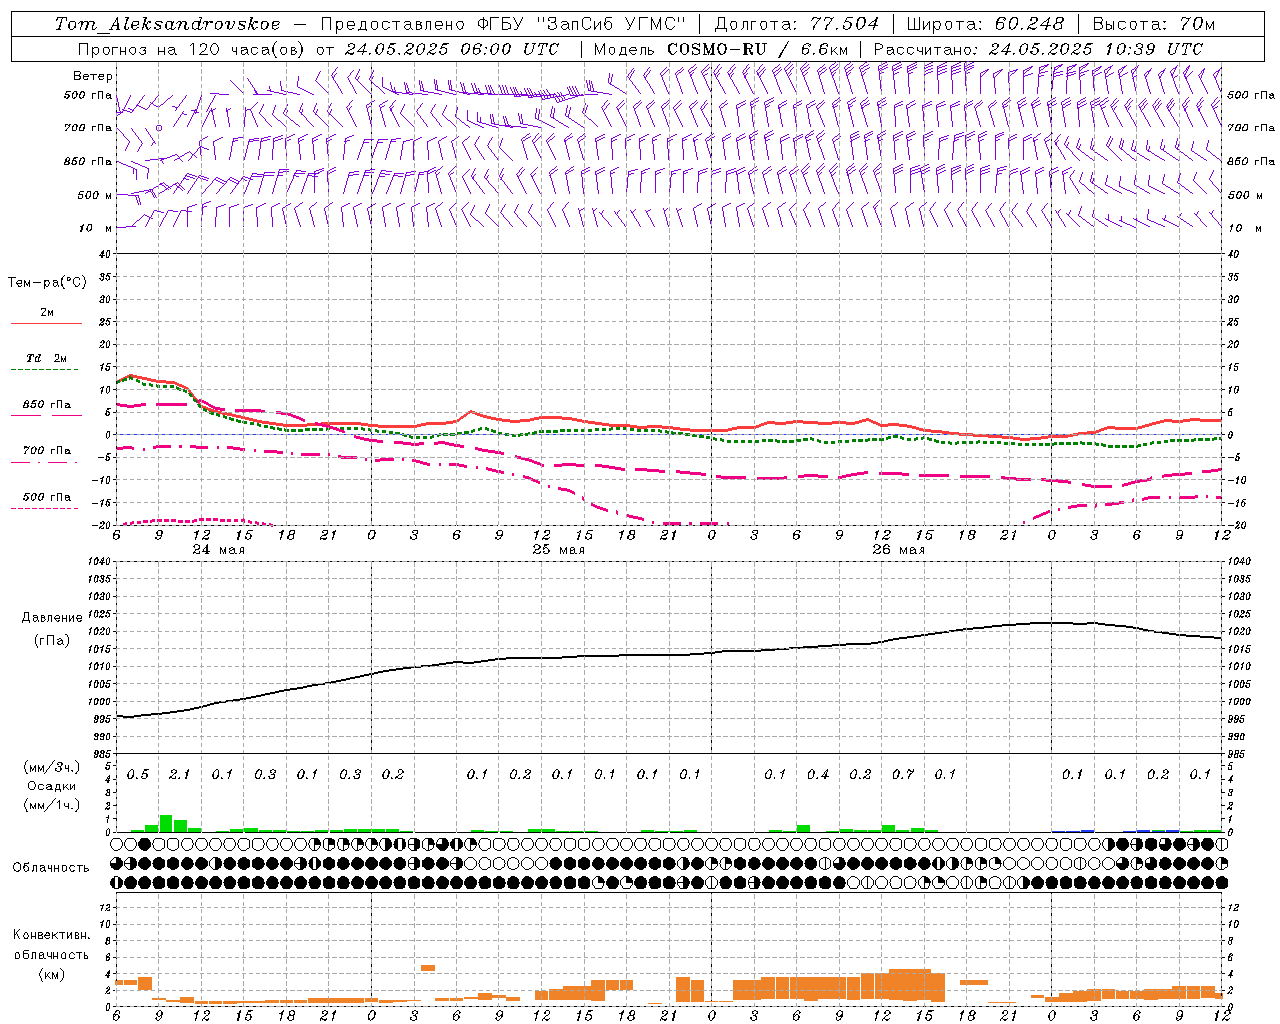Click the longitude value Долгота: 77.504
Viewport: 1280px width, 1024px height.
point(797,23)
